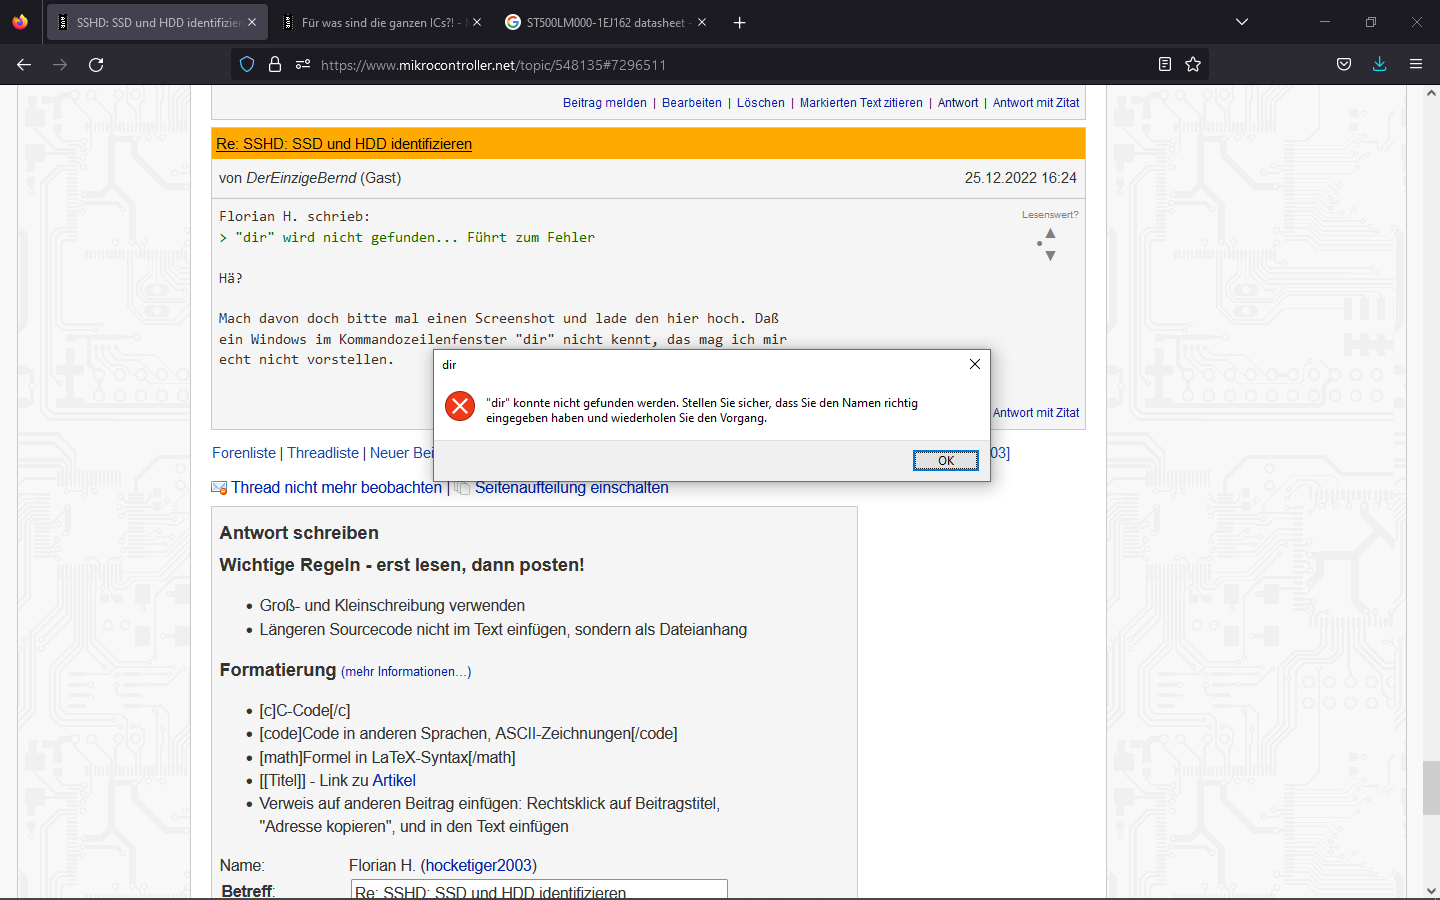Image resolution: width=1440 pixels, height=900 pixels.
Task: Click the Betreff subject input field
Action: click(539, 891)
